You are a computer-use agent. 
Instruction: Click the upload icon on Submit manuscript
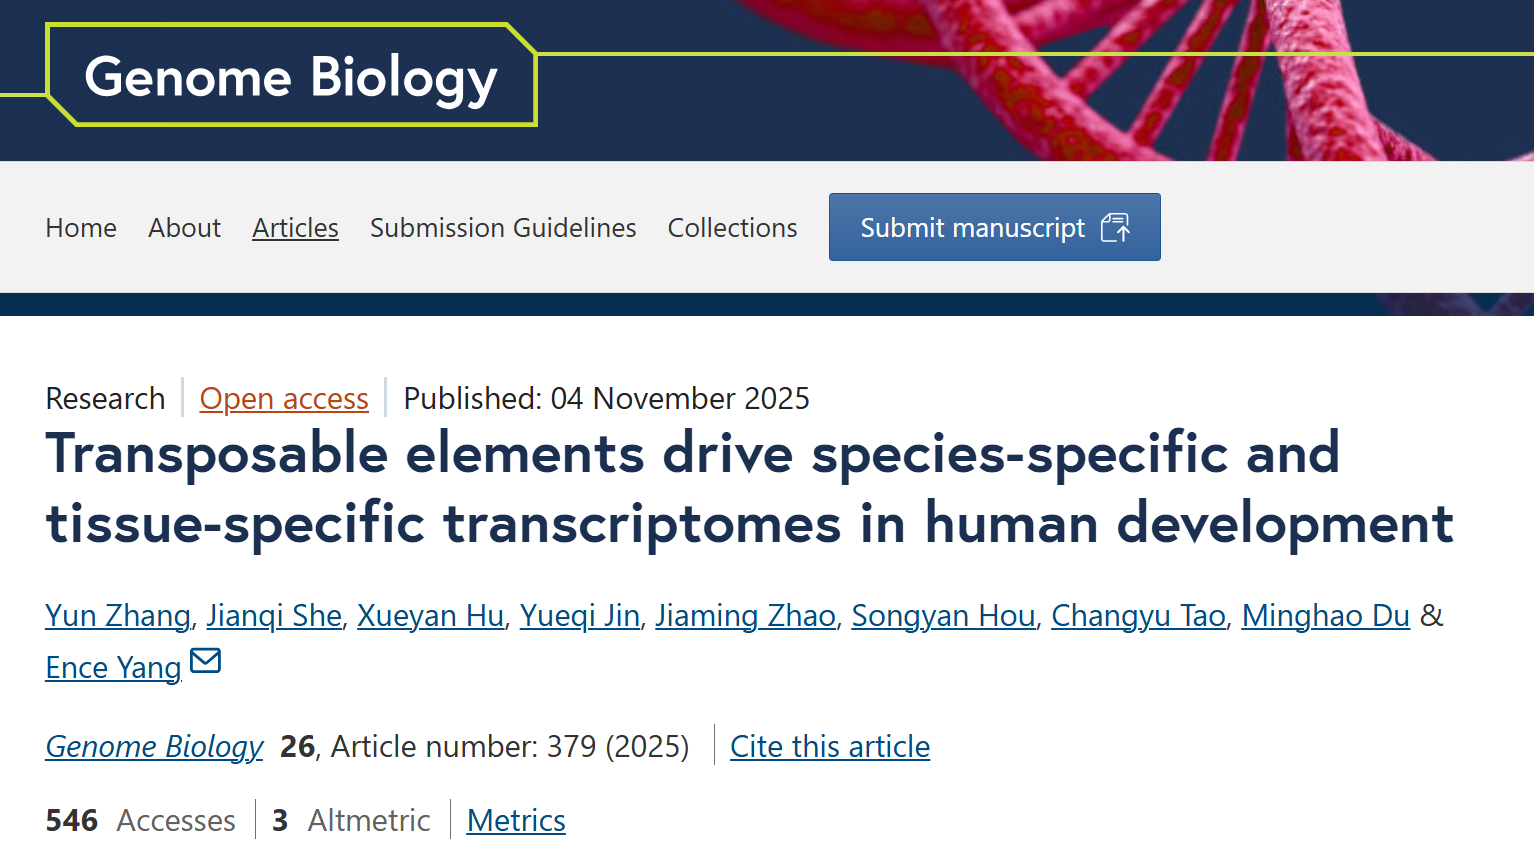pyautogui.click(x=1115, y=228)
